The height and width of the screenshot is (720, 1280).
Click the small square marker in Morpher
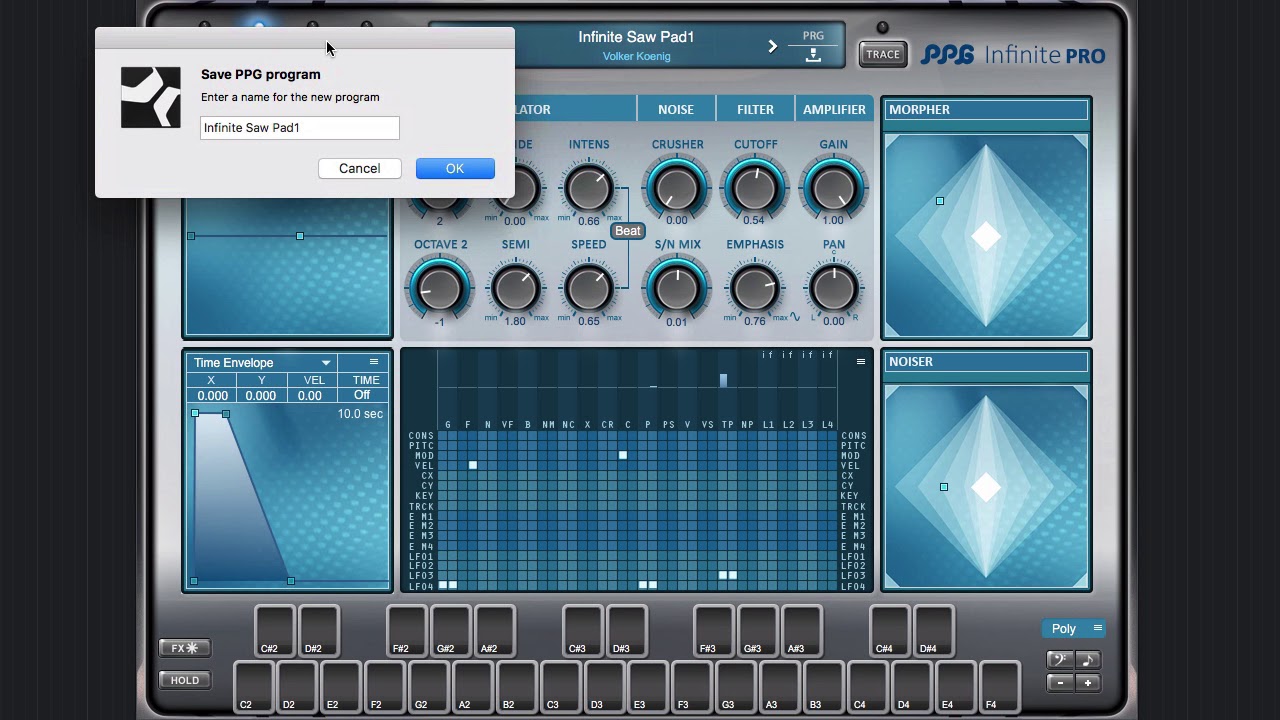pos(940,201)
